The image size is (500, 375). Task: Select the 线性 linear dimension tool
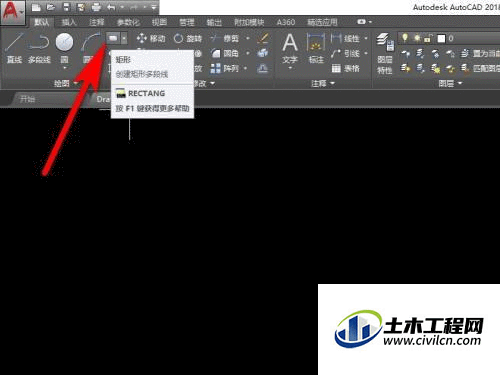345,38
